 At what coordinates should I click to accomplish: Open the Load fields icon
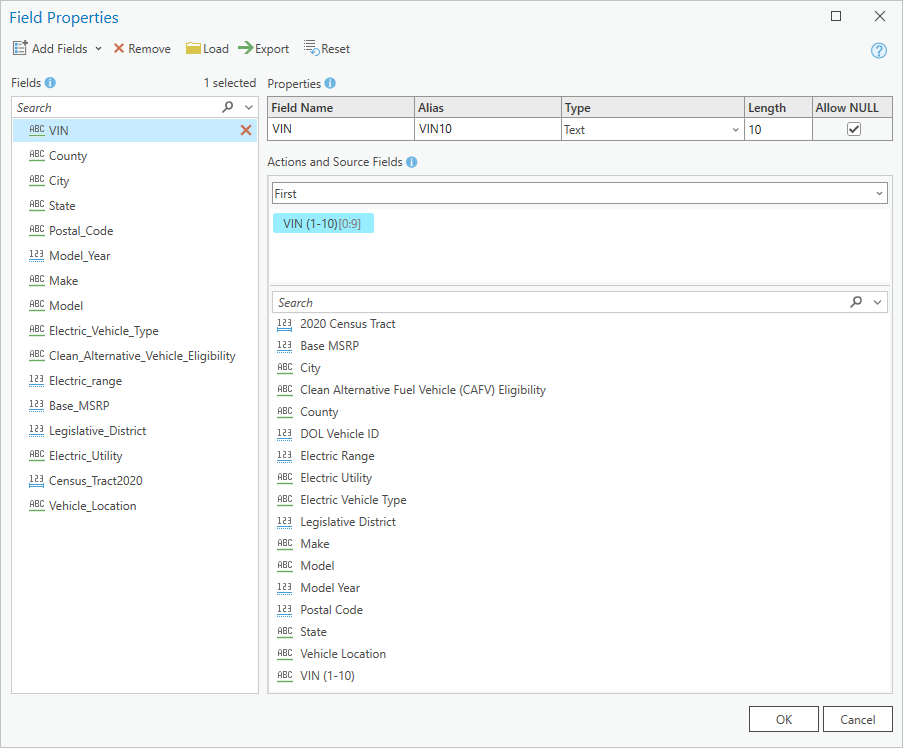194,48
